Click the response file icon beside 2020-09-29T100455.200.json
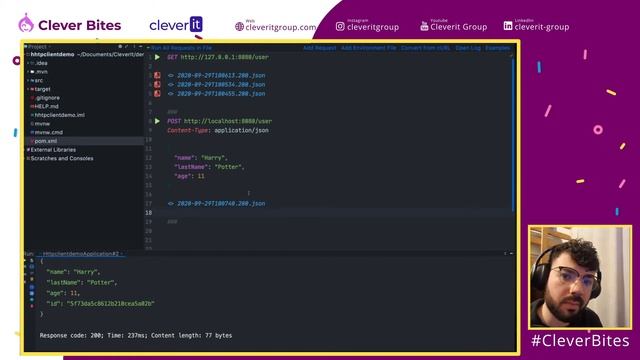This screenshot has width=640, height=360. point(157,93)
